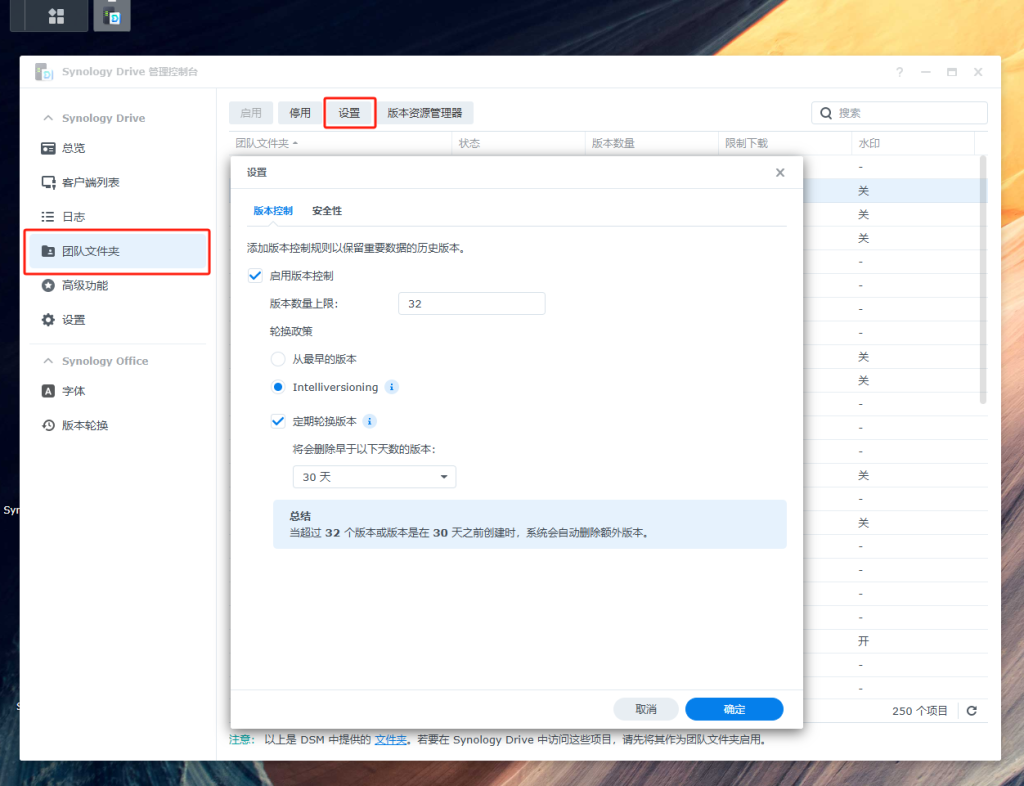Show info about Intelliversioning
The image size is (1024, 786).
(391, 387)
